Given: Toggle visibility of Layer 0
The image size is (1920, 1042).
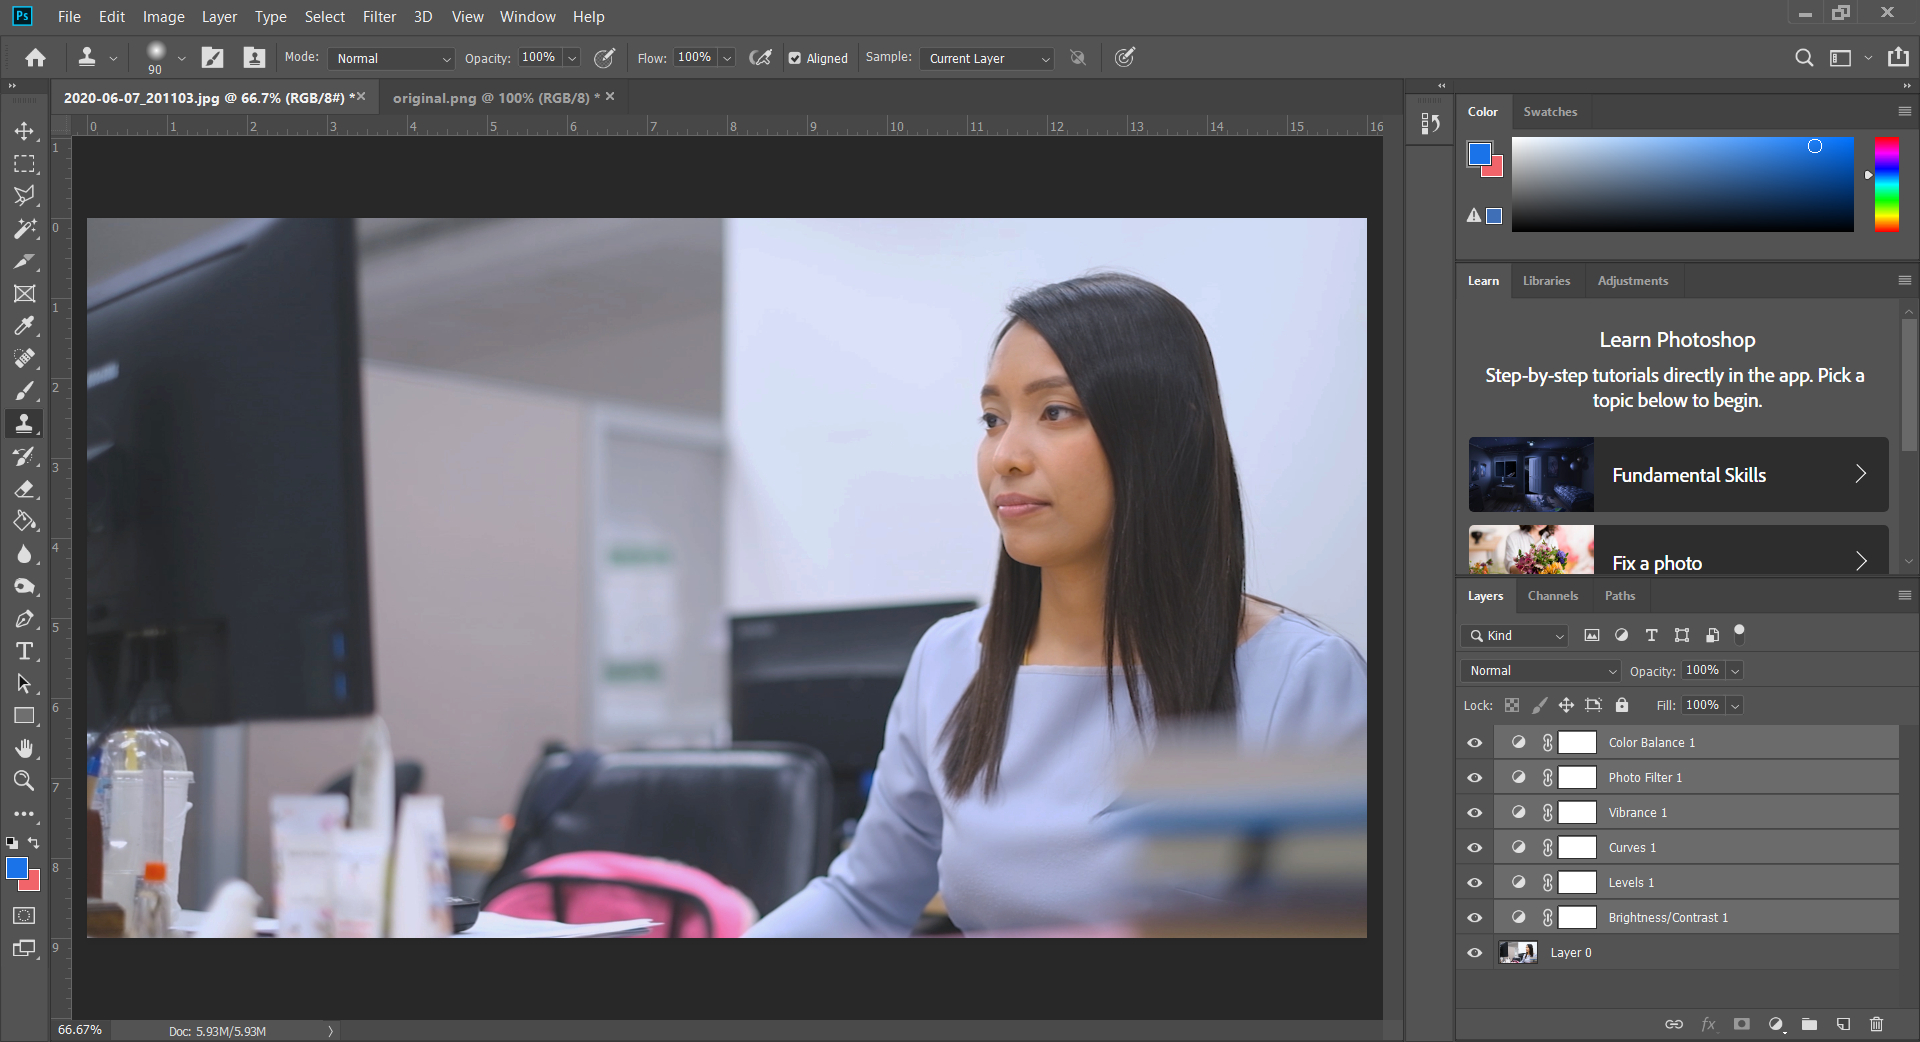Looking at the screenshot, I should [x=1475, y=952].
